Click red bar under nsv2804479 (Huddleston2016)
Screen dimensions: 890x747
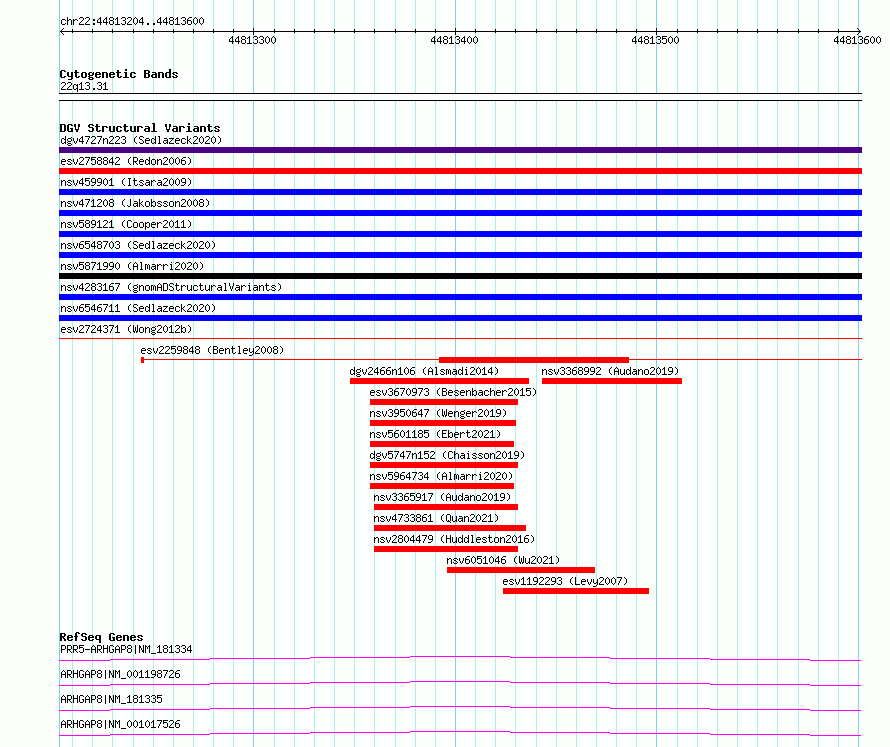coord(446,549)
